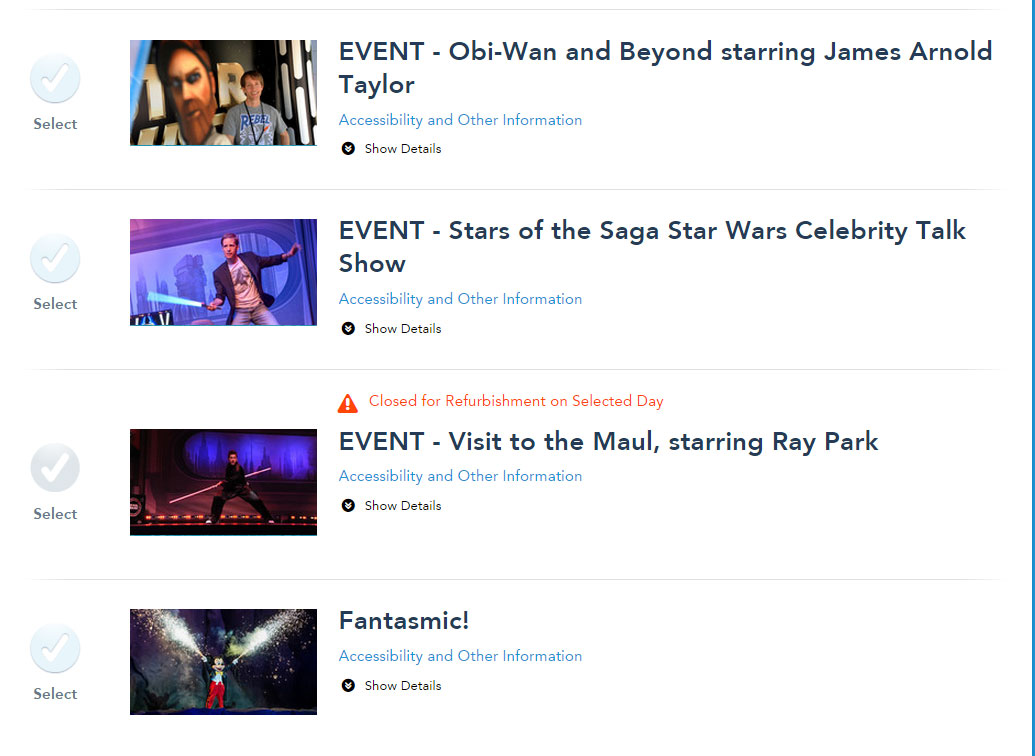Click 'Closed for Refurbishment on Selected Day' notice
This screenshot has width=1035, height=756.
point(516,401)
